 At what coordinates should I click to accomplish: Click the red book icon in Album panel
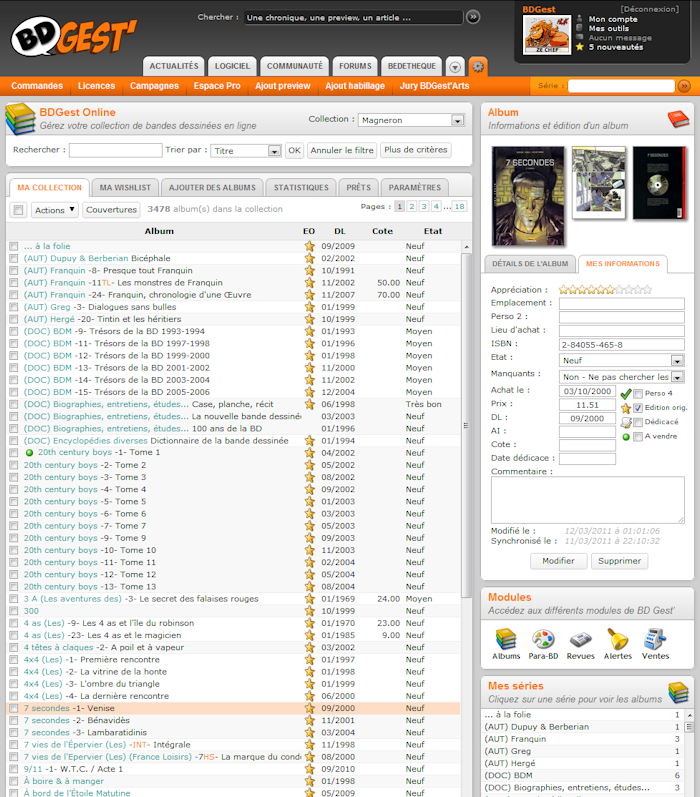coord(678,119)
